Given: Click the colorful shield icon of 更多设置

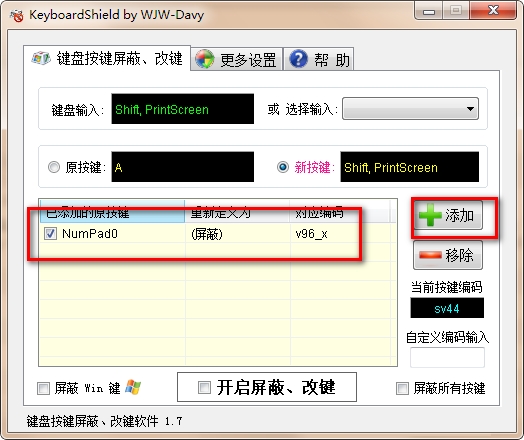Looking at the screenshot, I should coord(204,59).
